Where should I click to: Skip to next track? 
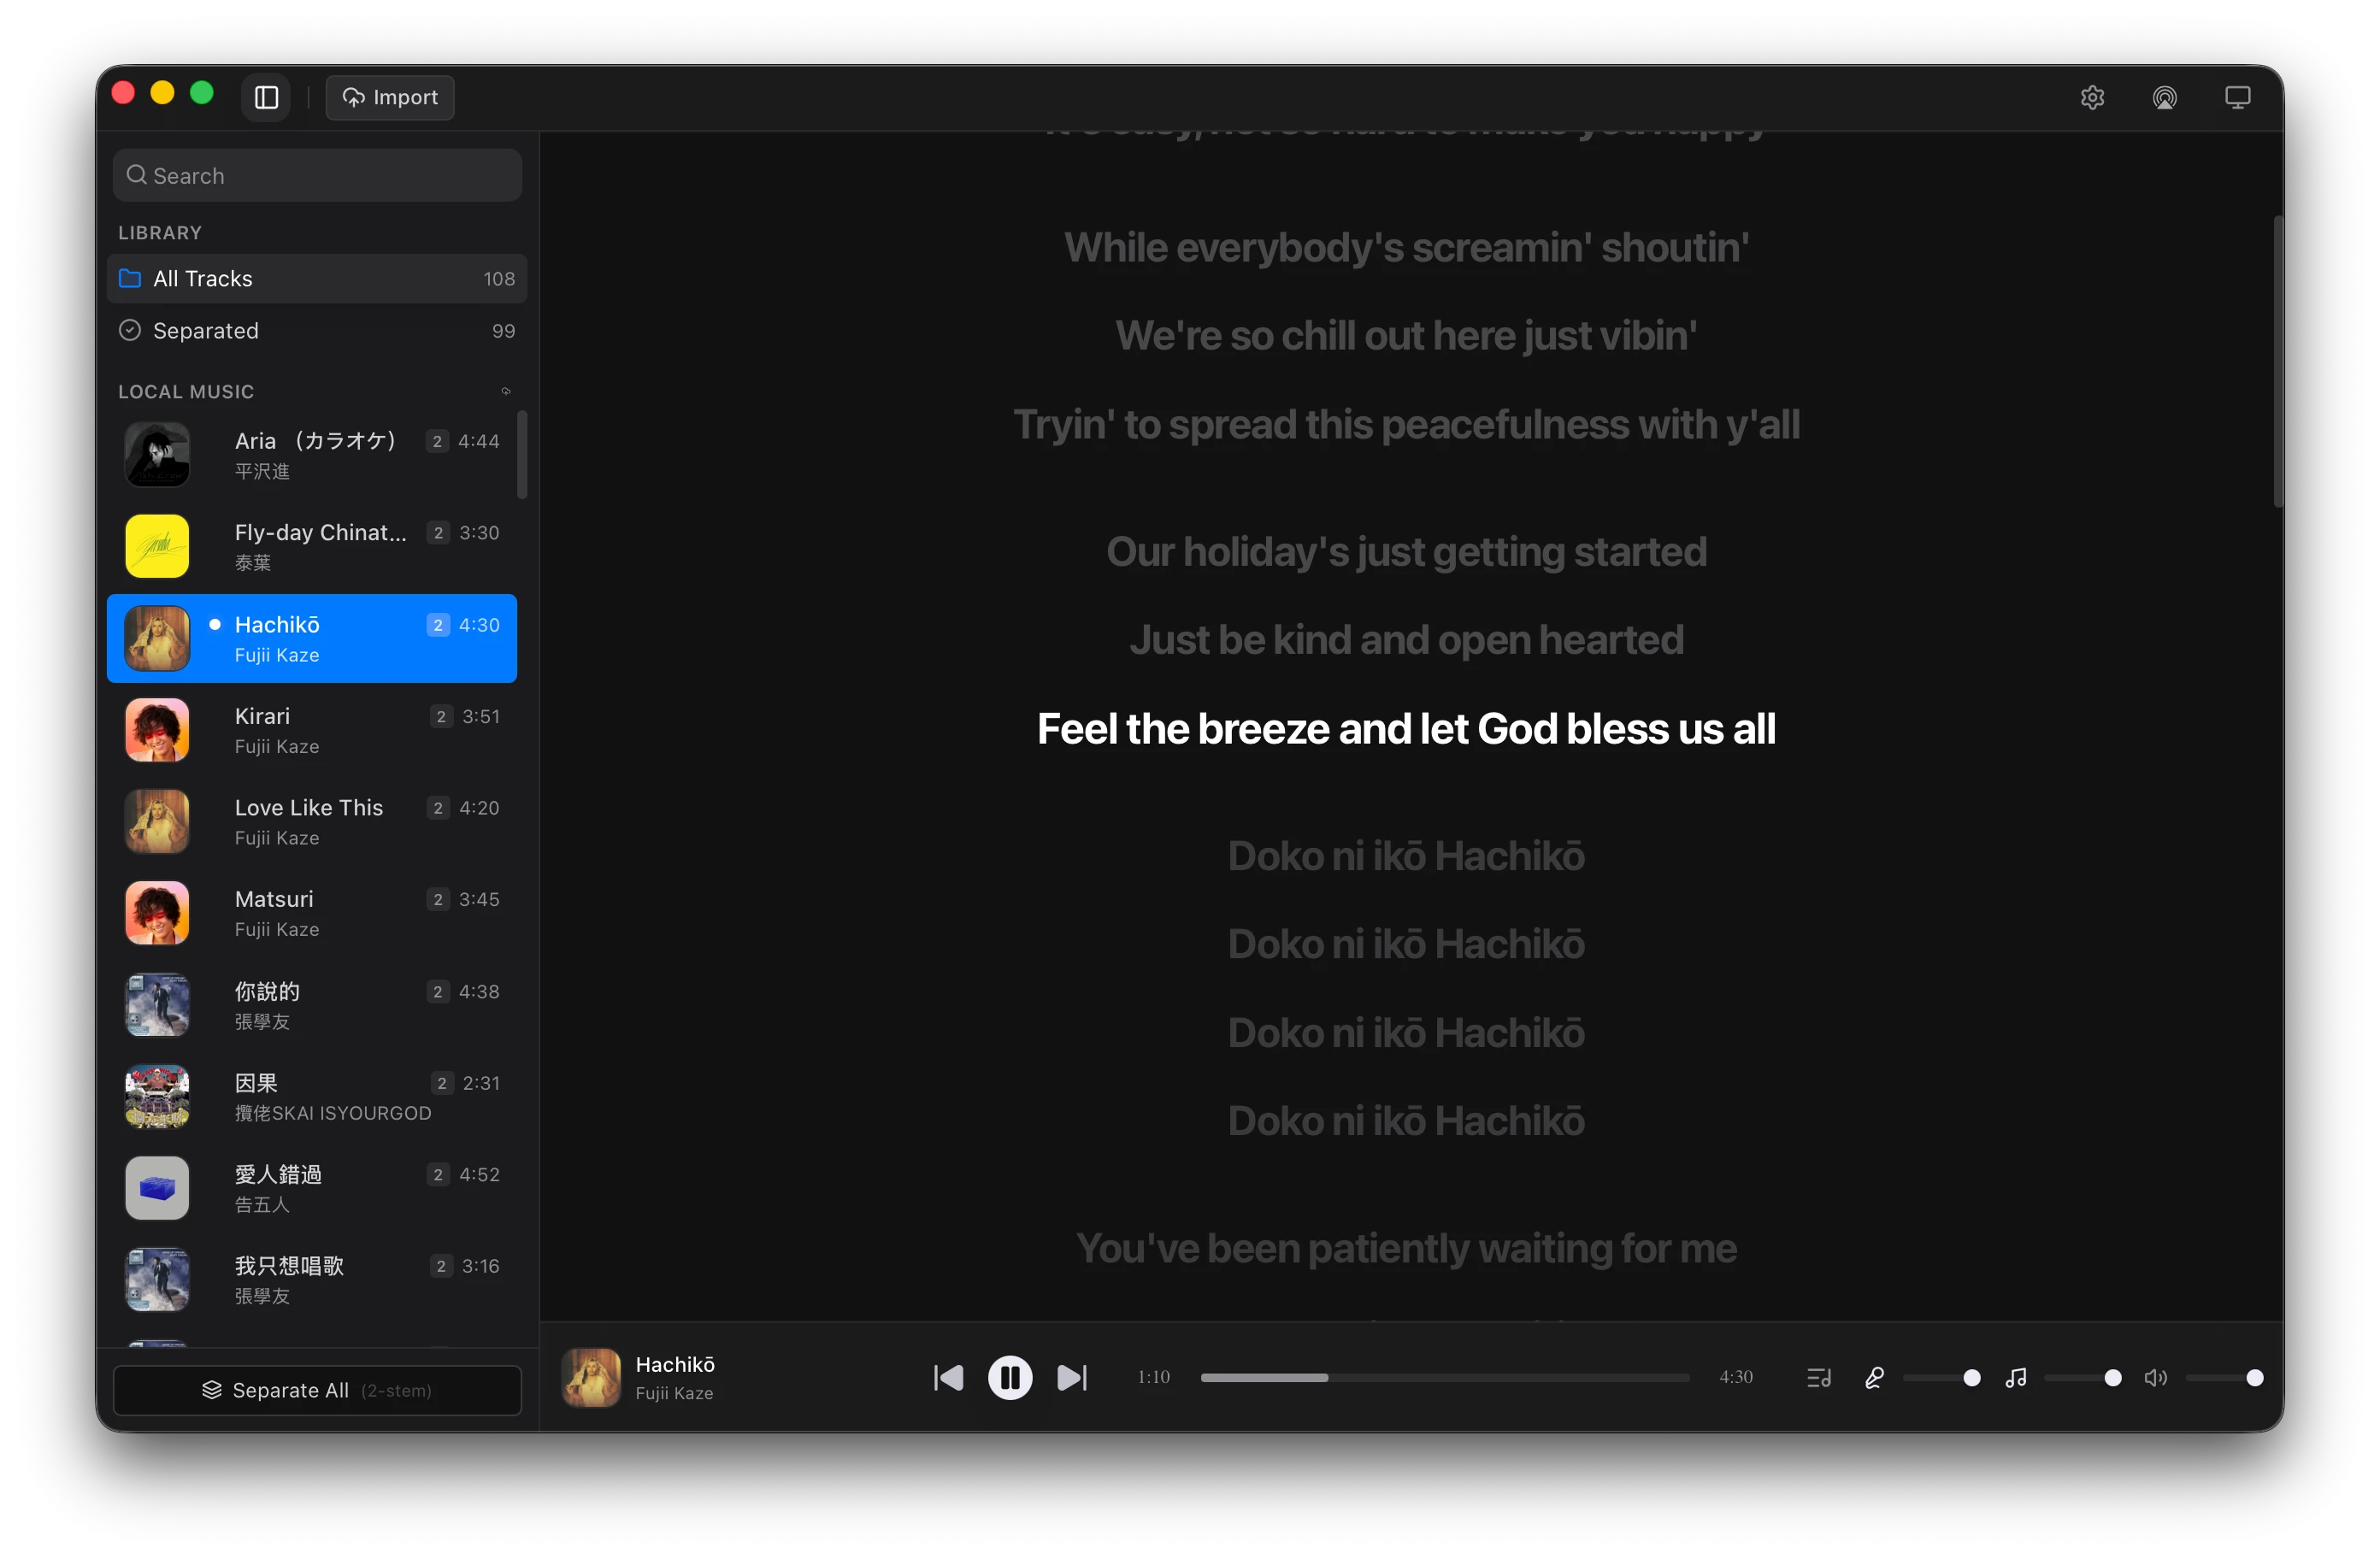click(x=1072, y=1377)
